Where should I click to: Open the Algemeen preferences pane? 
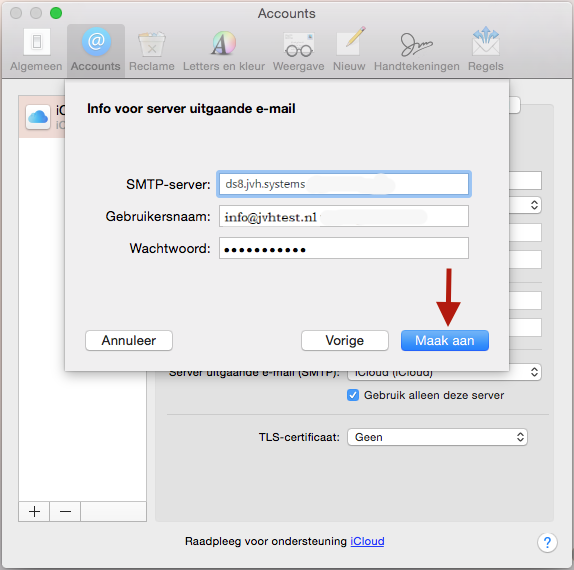pyautogui.click(x=36, y=50)
